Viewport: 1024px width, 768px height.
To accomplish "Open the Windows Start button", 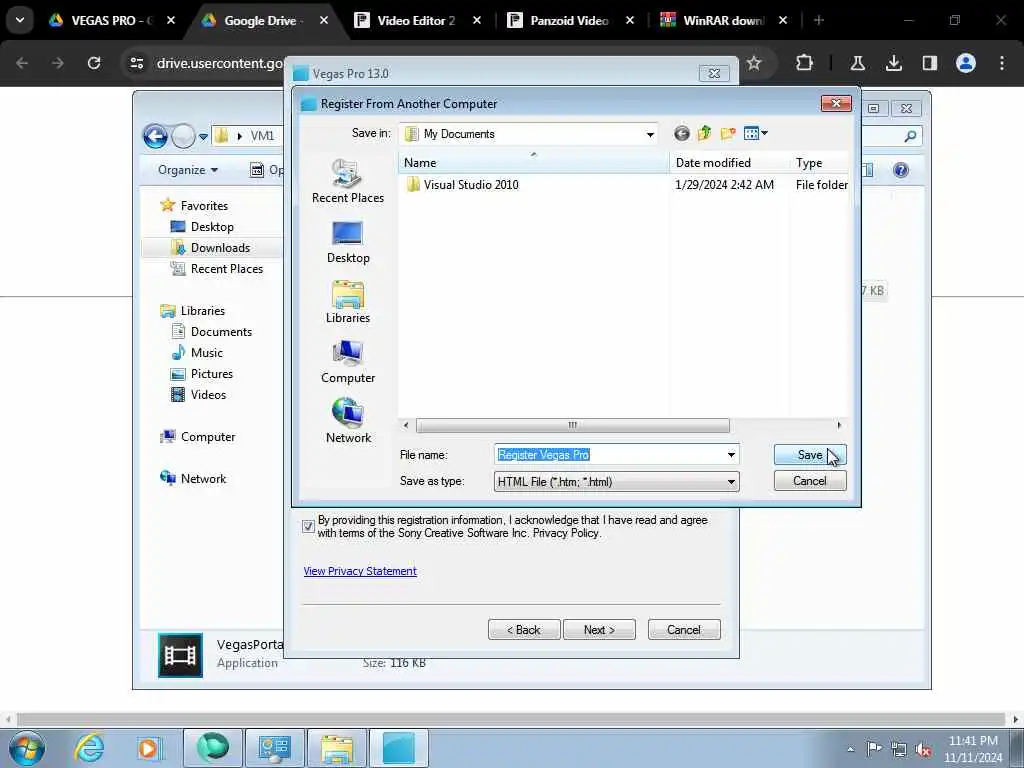I will click(27, 748).
